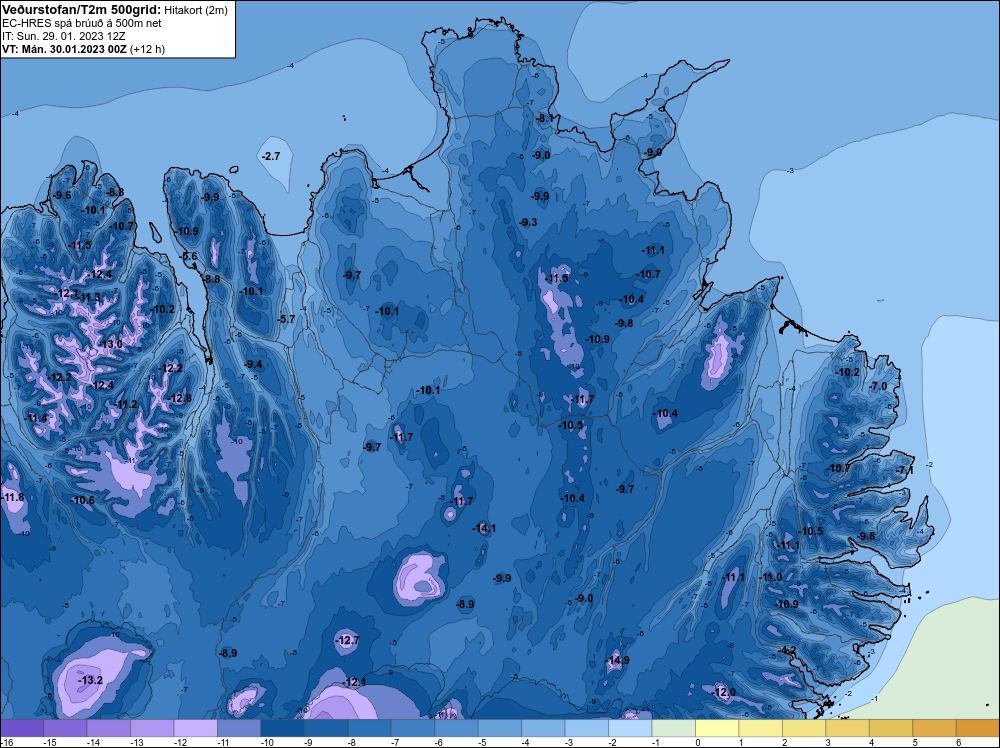Select the -8.1 temperature label
Image resolution: width=1000 pixels, height=748 pixels.
click(x=545, y=119)
